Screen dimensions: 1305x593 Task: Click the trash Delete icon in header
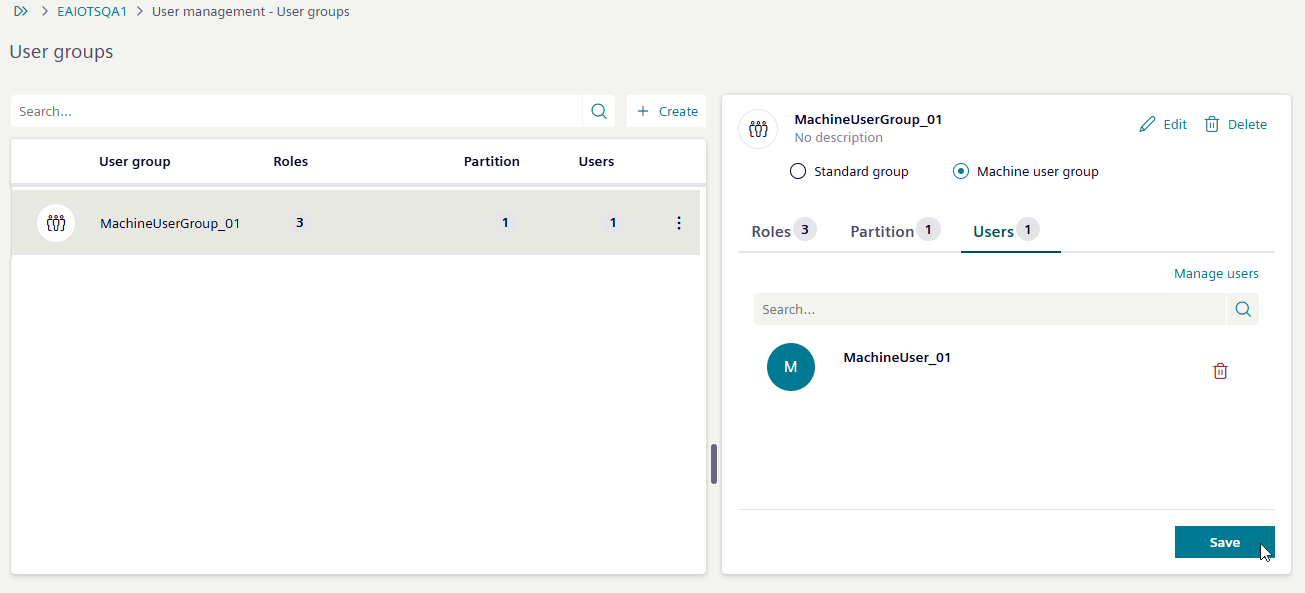(1212, 125)
